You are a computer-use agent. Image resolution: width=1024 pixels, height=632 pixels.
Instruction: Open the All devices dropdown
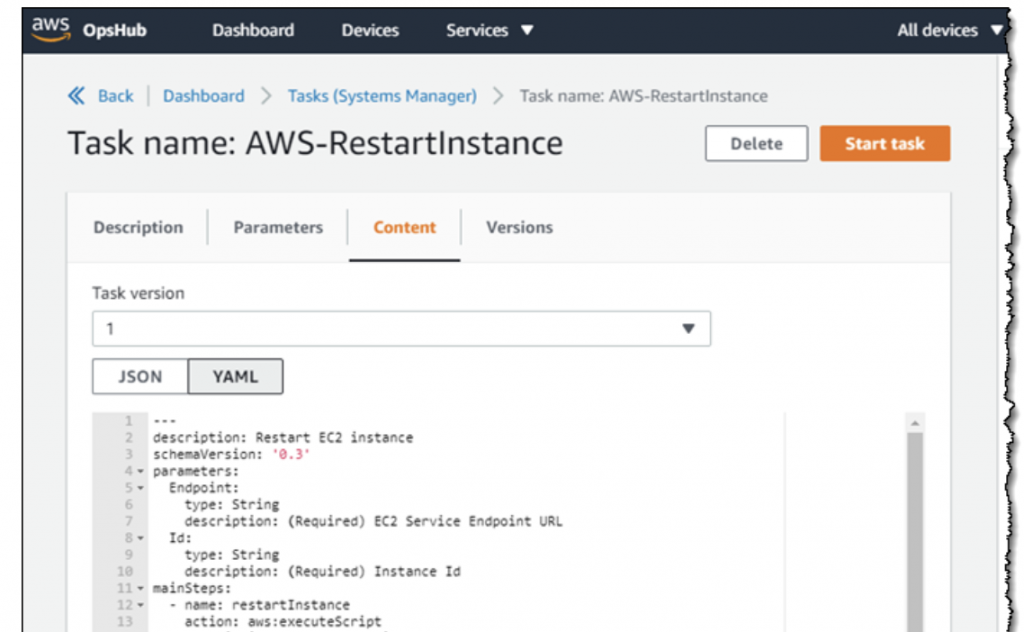(x=950, y=30)
